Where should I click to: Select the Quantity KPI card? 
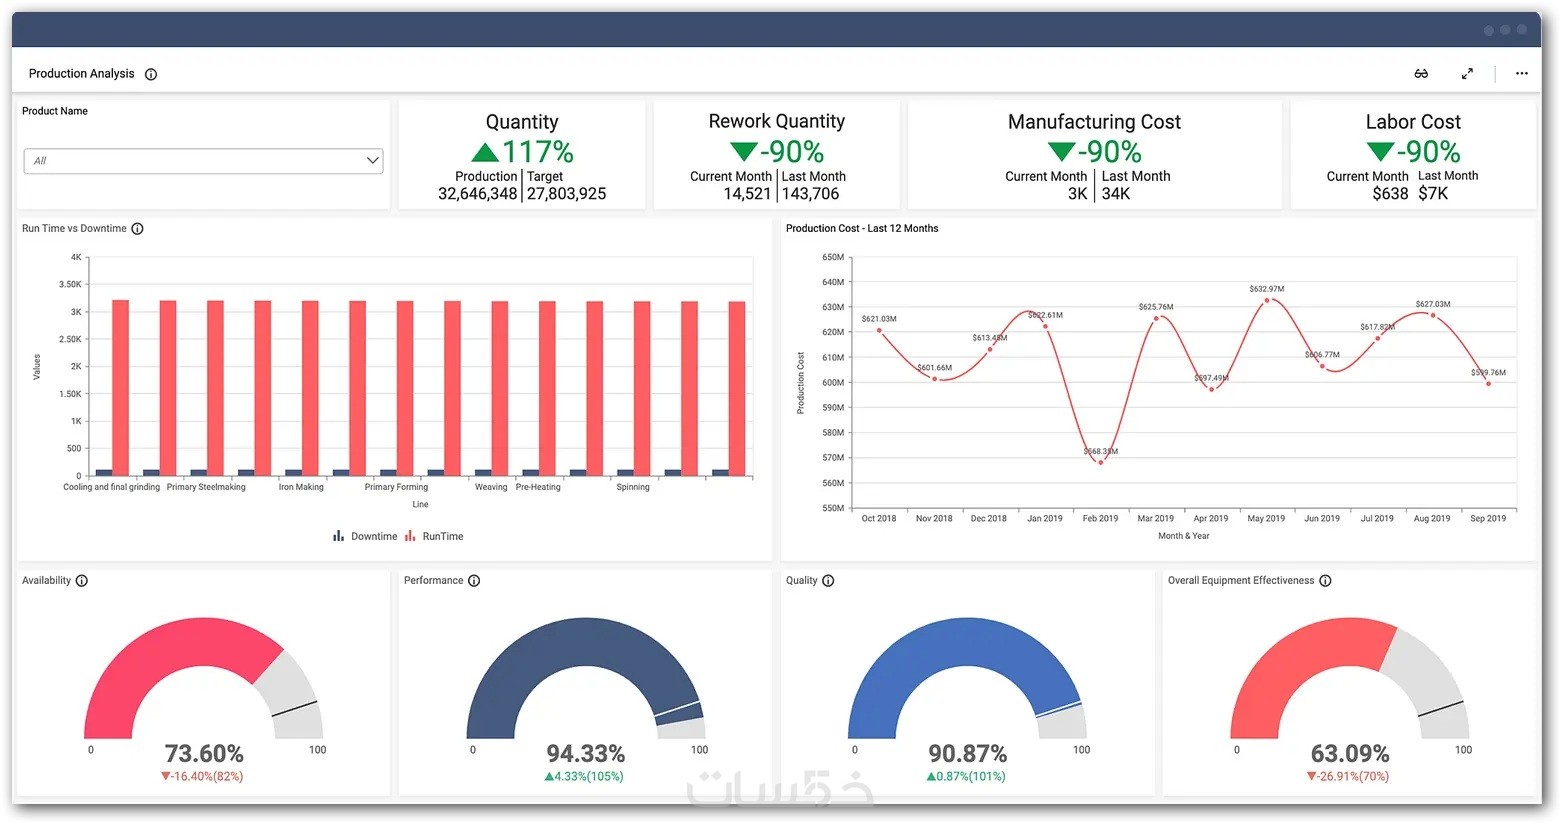click(521, 155)
